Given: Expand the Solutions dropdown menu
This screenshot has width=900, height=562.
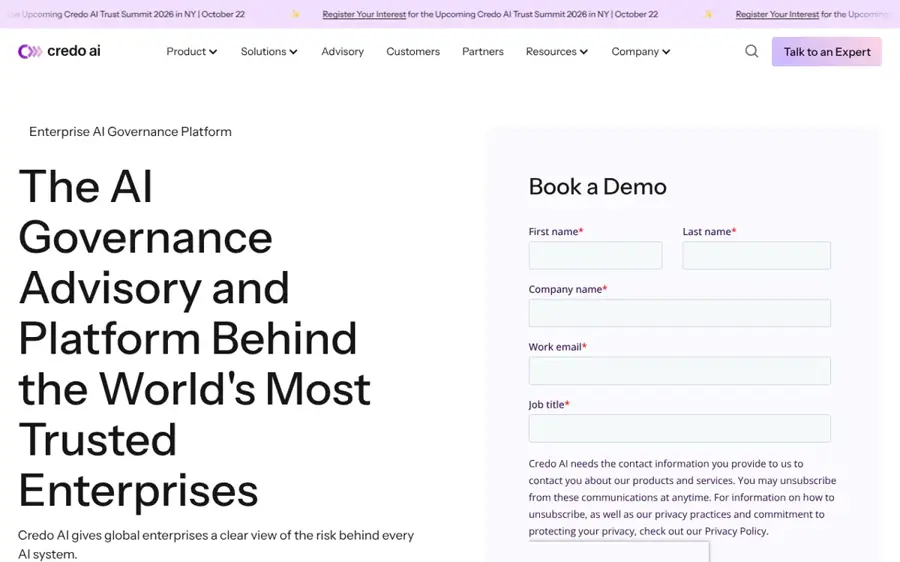Looking at the screenshot, I should coord(269,52).
